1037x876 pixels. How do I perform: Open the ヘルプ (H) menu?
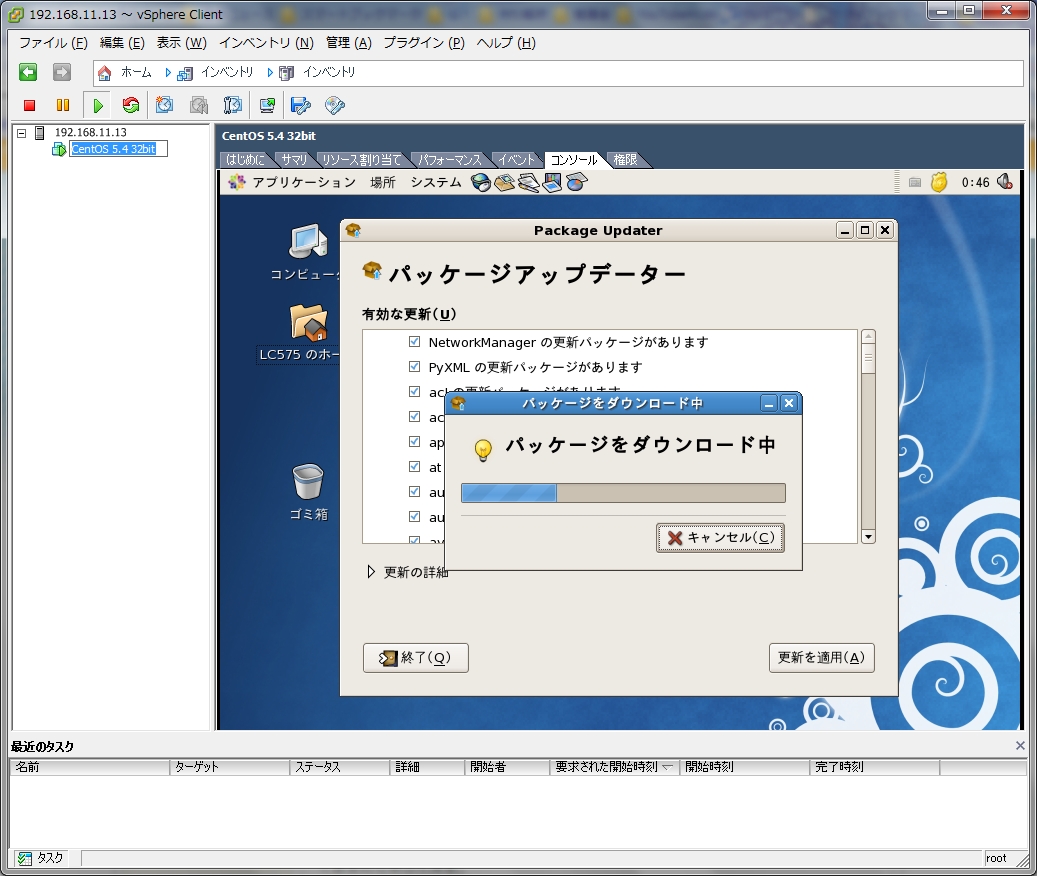point(506,43)
